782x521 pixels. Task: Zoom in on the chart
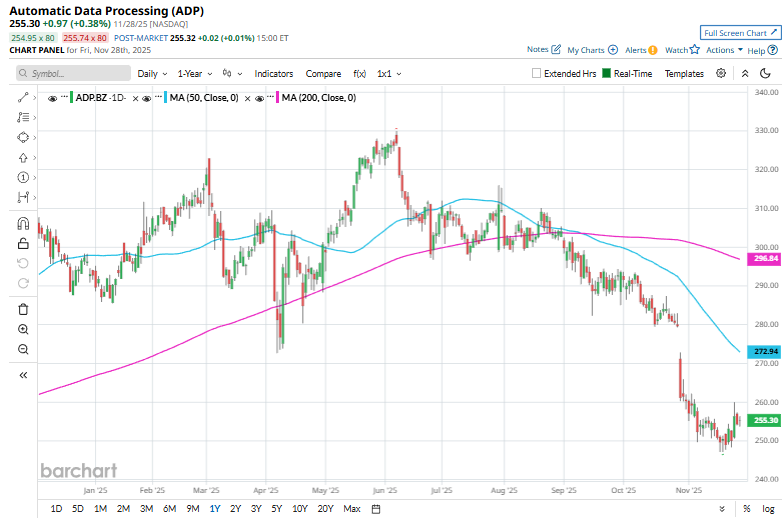tap(23, 329)
